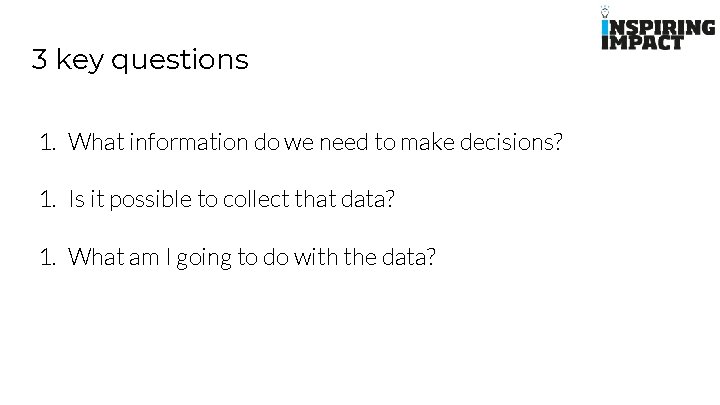Click the word INSPIRING in the logo
The width and height of the screenshot is (720, 405).
click(660, 28)
